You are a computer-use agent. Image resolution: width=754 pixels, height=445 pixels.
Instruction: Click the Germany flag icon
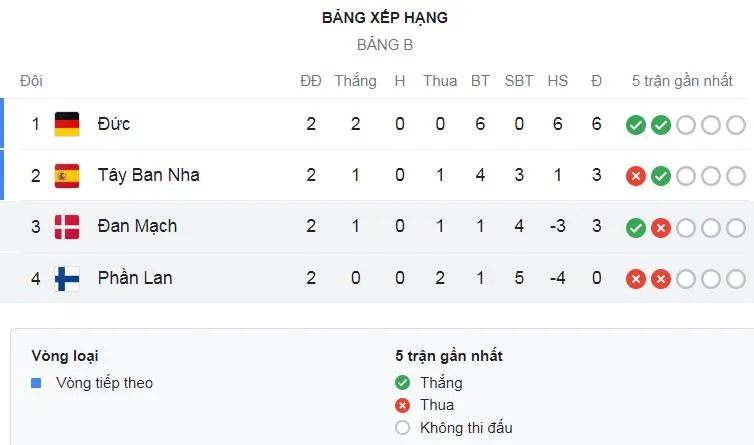(67, 124)
